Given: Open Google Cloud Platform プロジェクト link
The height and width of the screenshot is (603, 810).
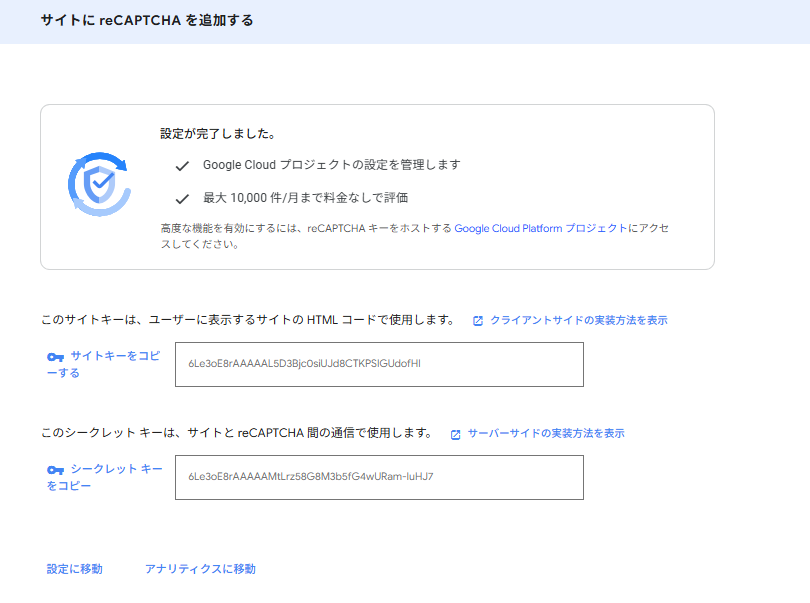Looking at the screenshot, I should [x=540, y=228].
